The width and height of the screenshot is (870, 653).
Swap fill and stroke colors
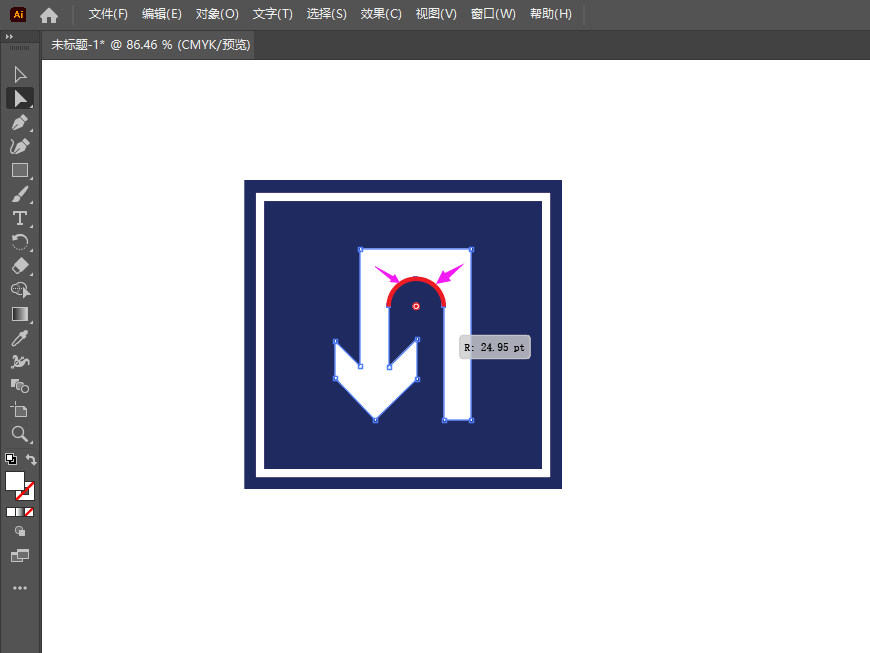click(x=31, y=459)
